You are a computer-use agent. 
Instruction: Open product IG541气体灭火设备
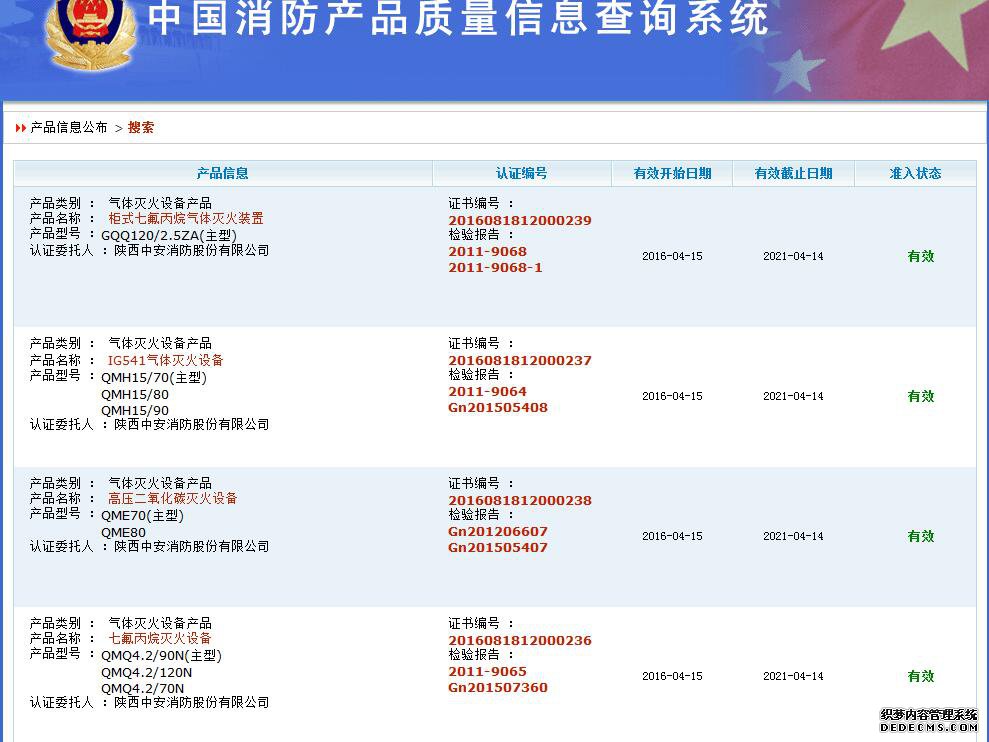(x=166, y=360)
